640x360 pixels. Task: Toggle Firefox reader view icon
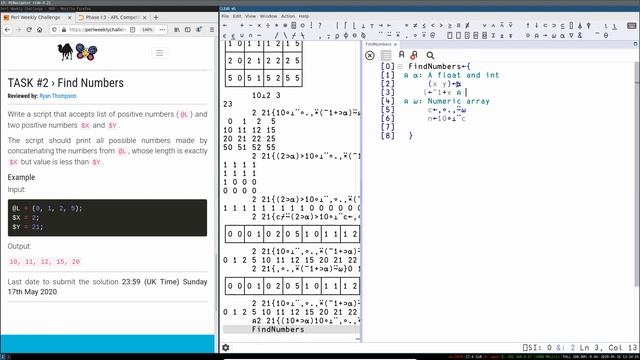(132, 30)
